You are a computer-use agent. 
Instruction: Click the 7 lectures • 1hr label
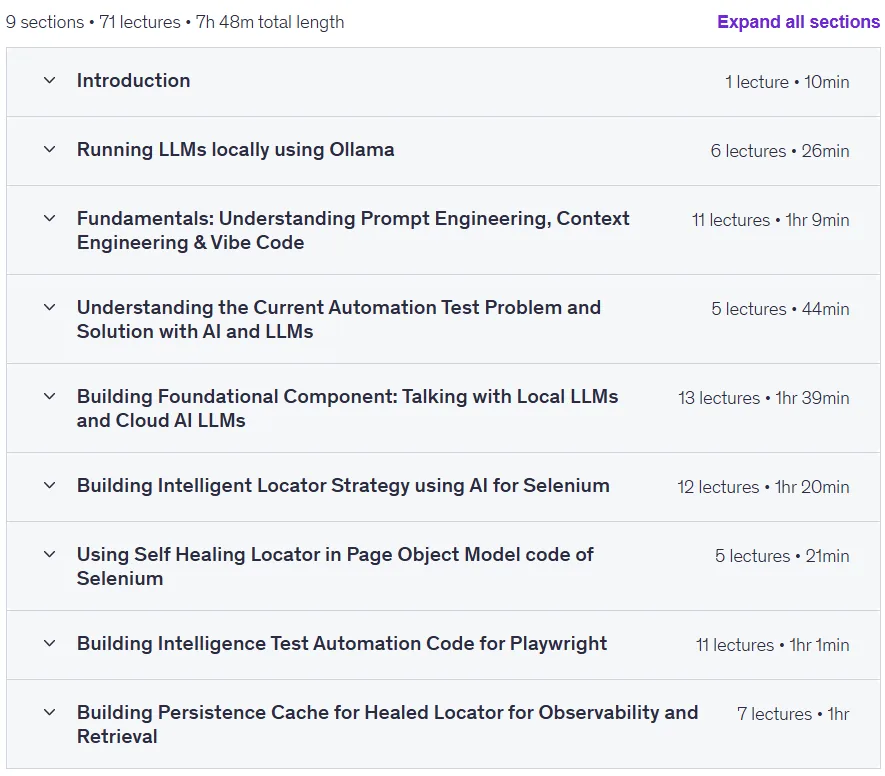pos(792,714)
